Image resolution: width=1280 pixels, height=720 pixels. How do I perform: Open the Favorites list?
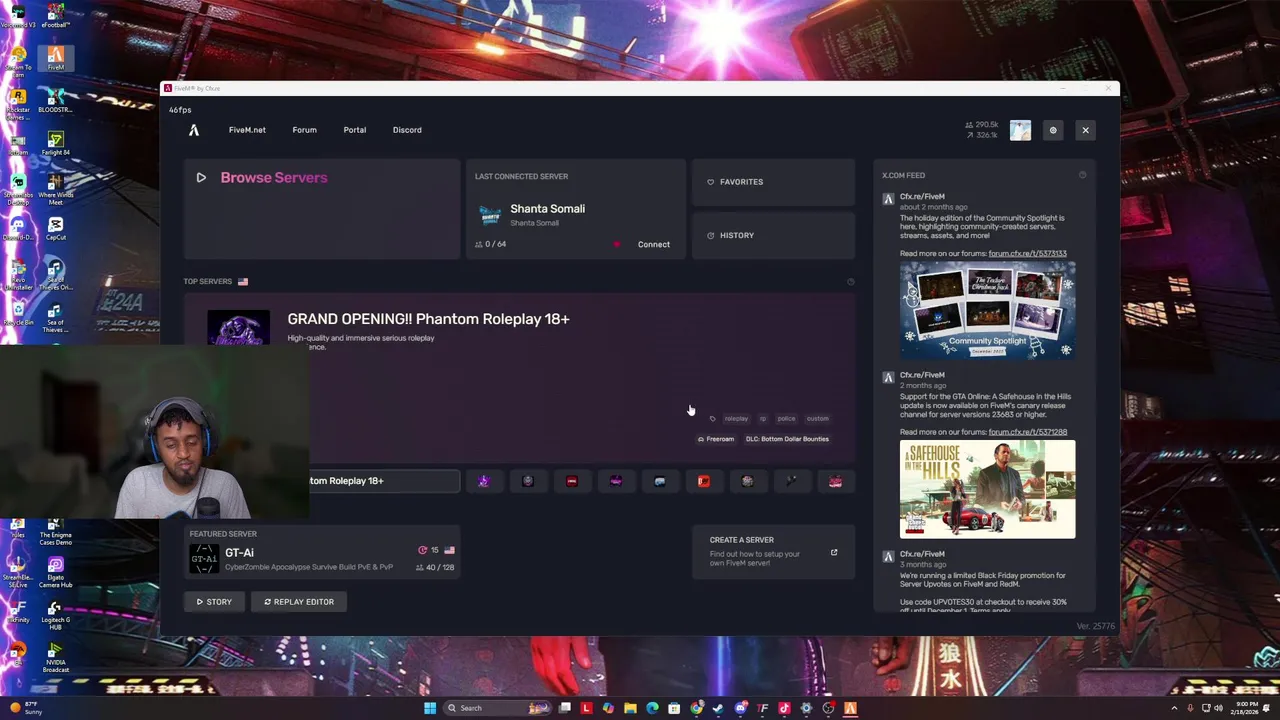click(x=773, y=182)
